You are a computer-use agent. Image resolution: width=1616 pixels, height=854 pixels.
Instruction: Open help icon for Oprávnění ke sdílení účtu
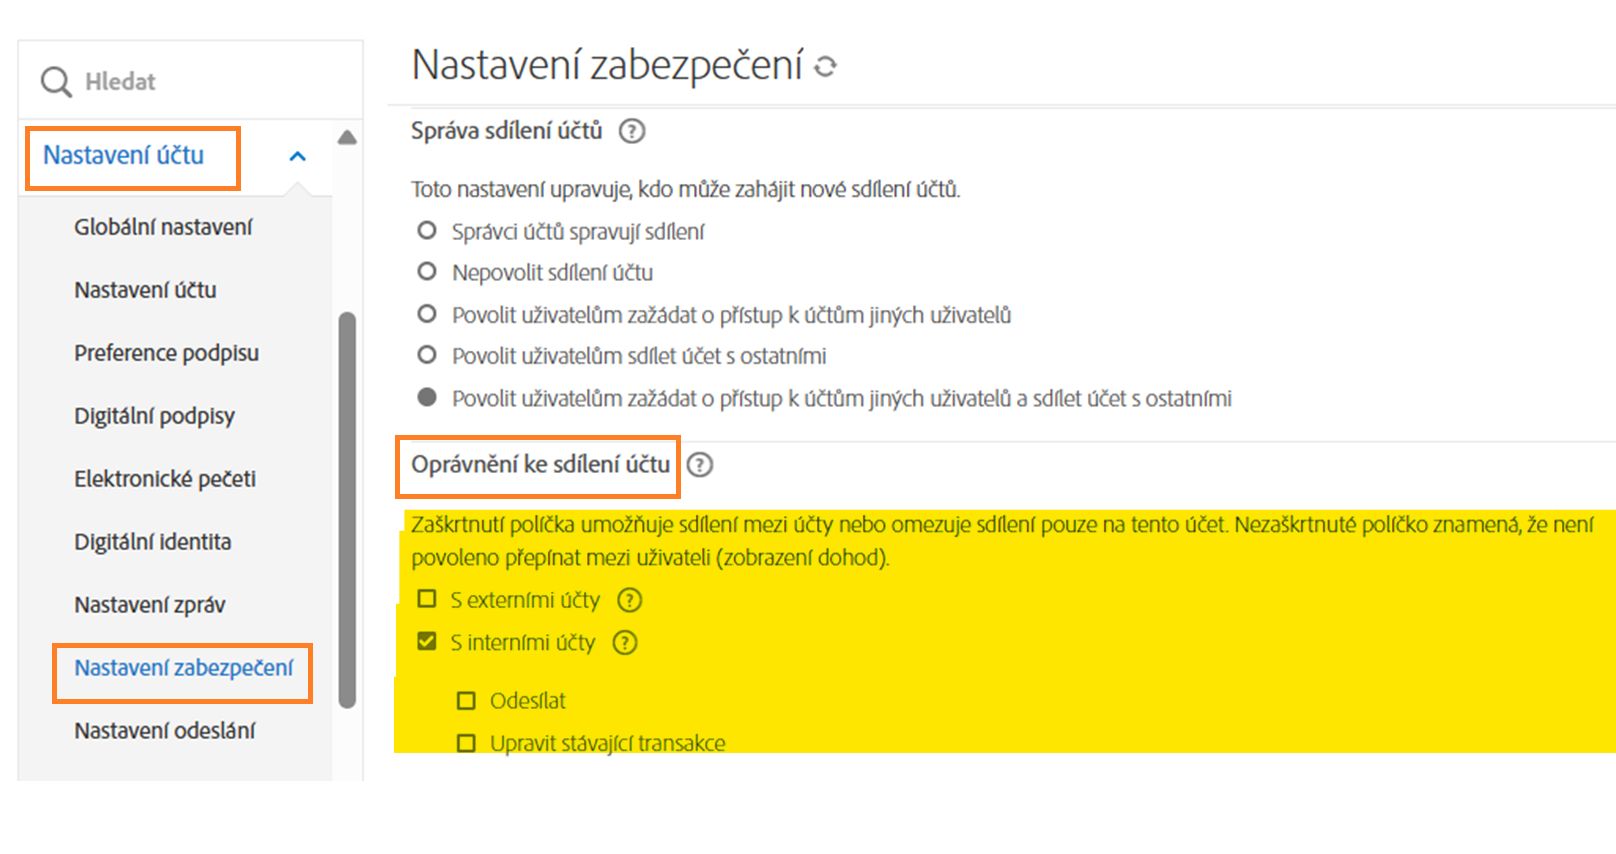700,465
